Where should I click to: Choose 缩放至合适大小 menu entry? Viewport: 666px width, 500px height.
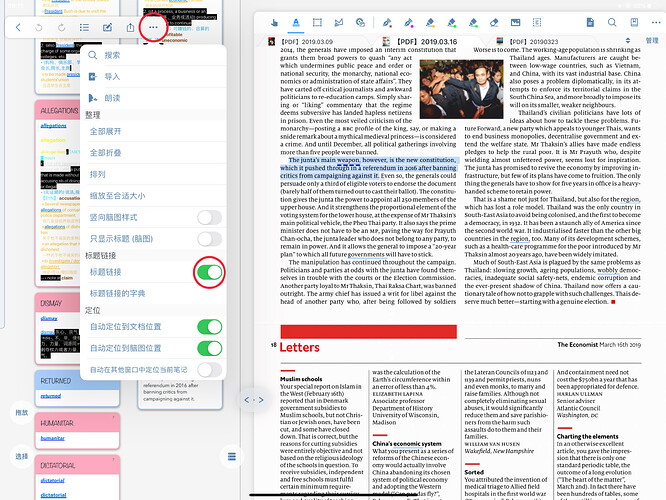[x=153, y=196]
